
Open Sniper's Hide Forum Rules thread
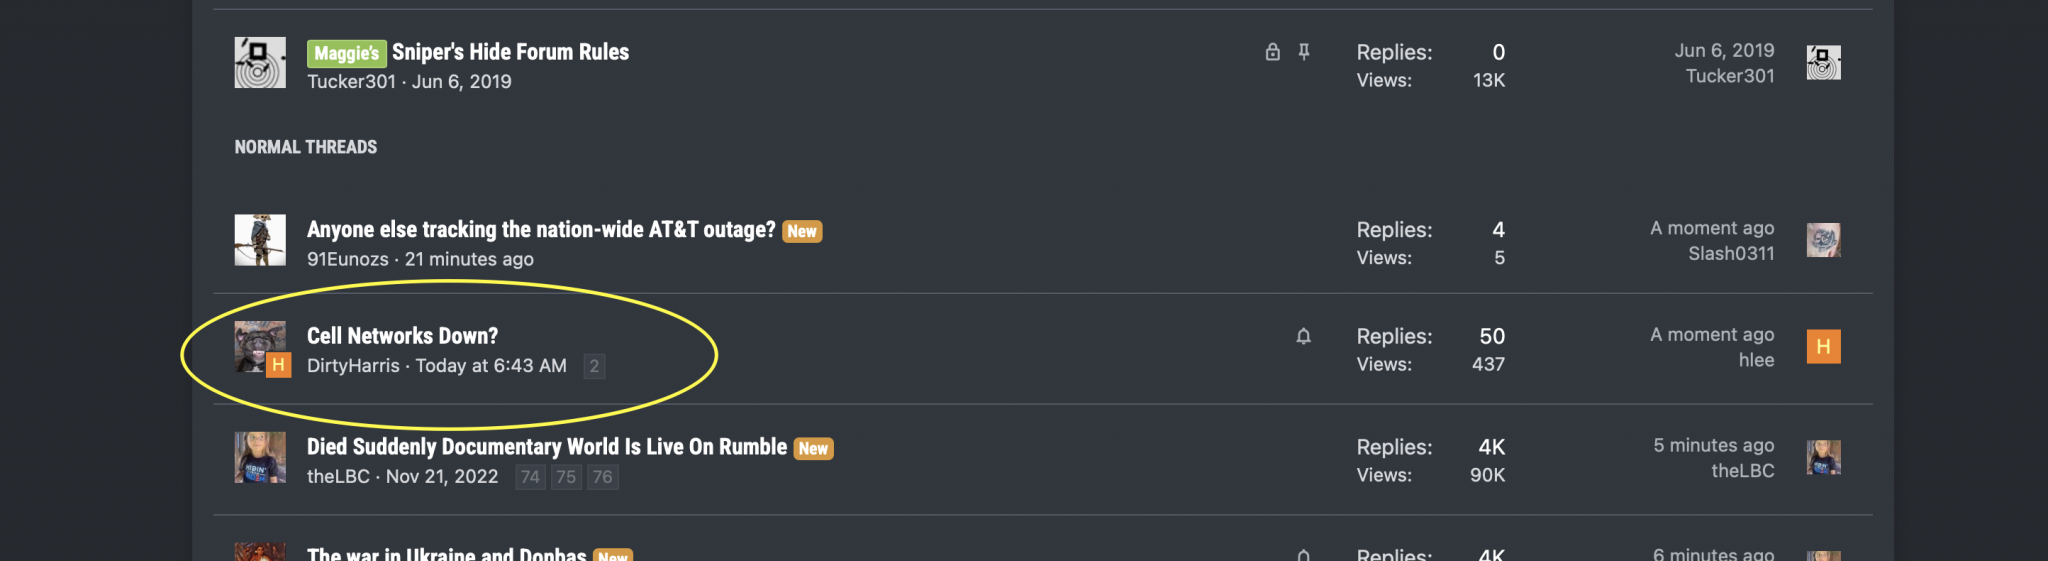[510, 52]
